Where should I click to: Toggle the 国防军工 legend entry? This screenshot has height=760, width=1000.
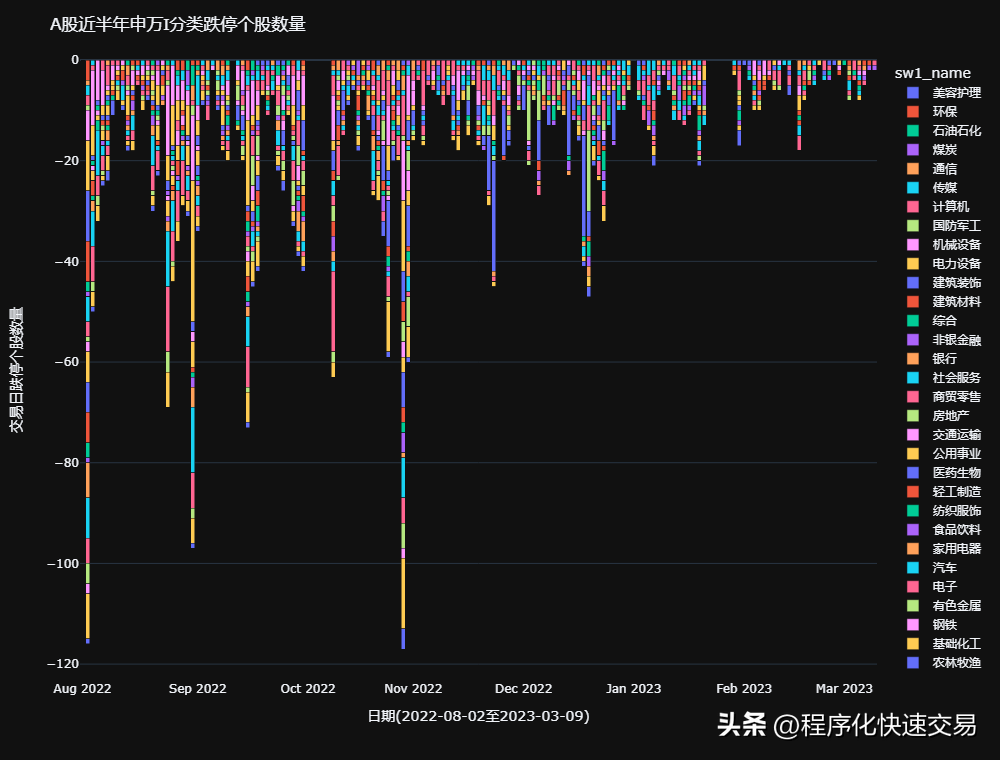[944, 226]
